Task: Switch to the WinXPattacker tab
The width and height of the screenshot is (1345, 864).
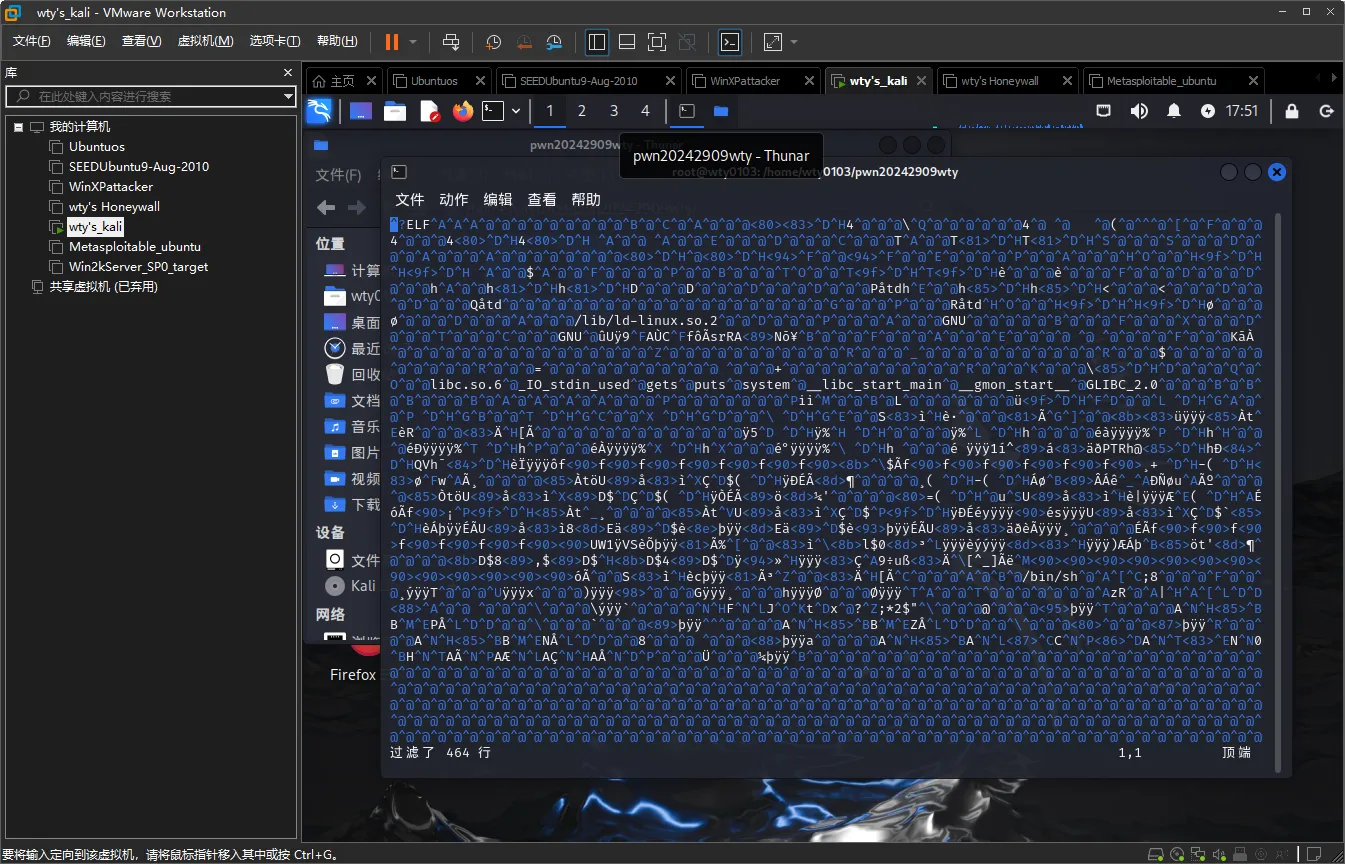Action: 745,81
